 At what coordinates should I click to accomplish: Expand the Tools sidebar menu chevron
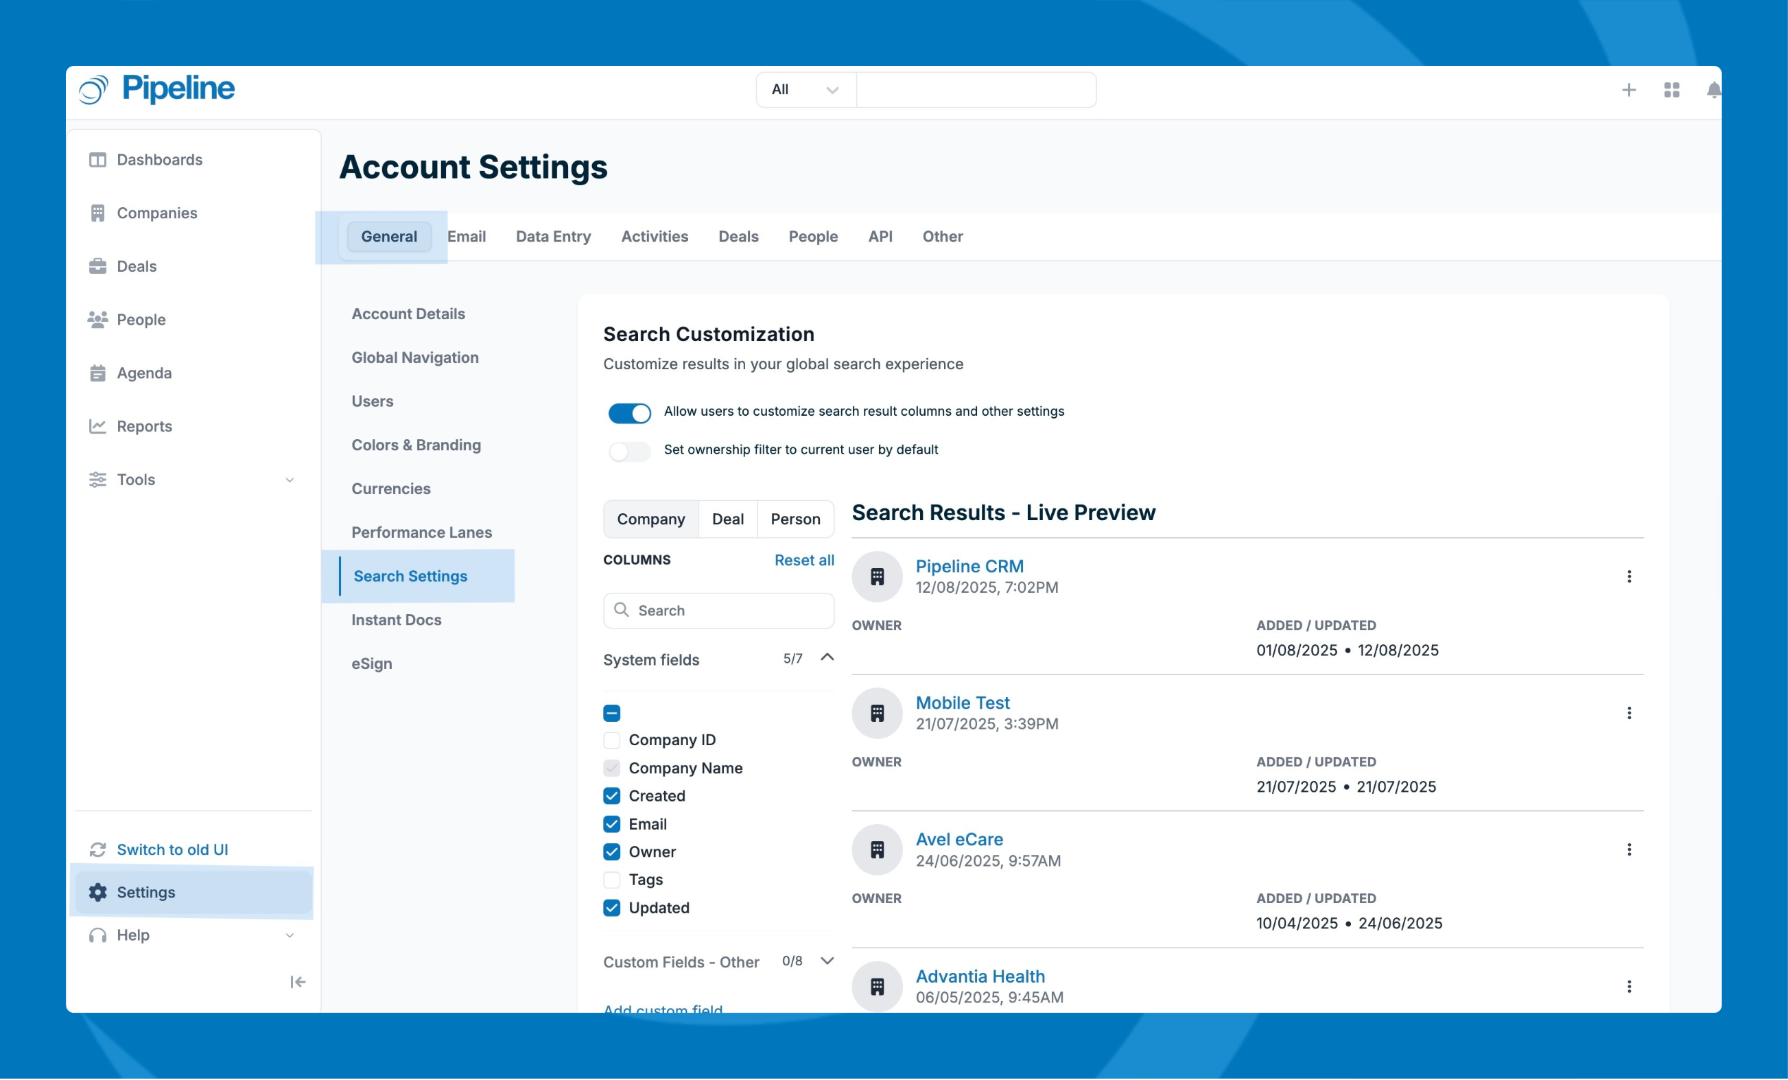pos(290,480)
